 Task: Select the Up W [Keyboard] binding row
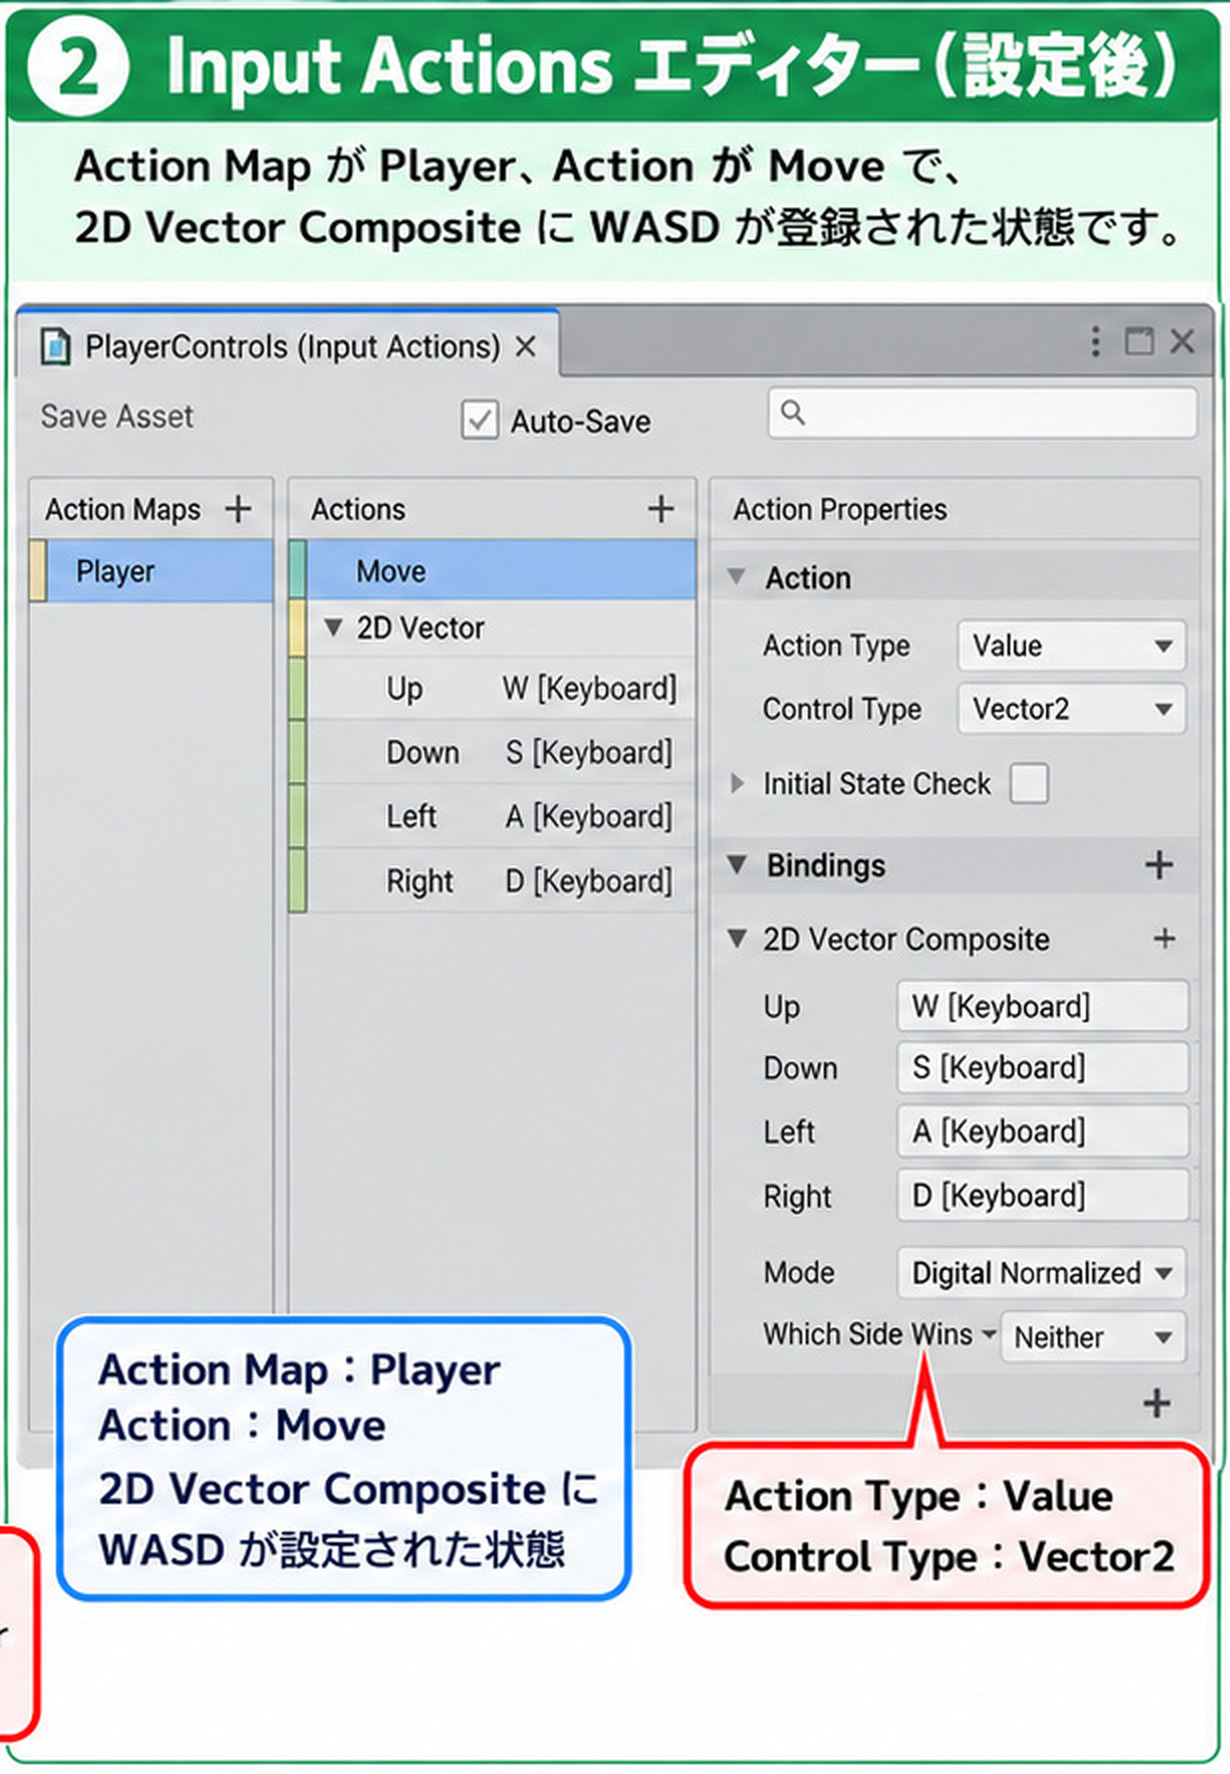[x=492, y=689]
